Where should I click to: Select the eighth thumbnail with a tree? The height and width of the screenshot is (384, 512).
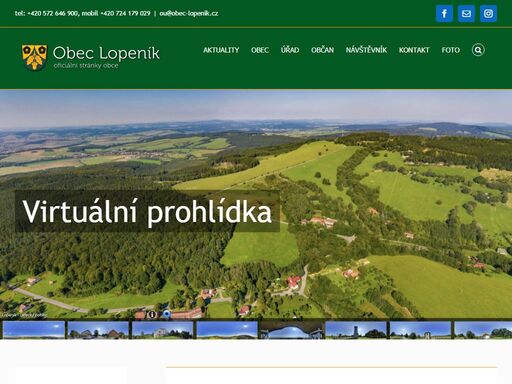[x=483, y=330]
